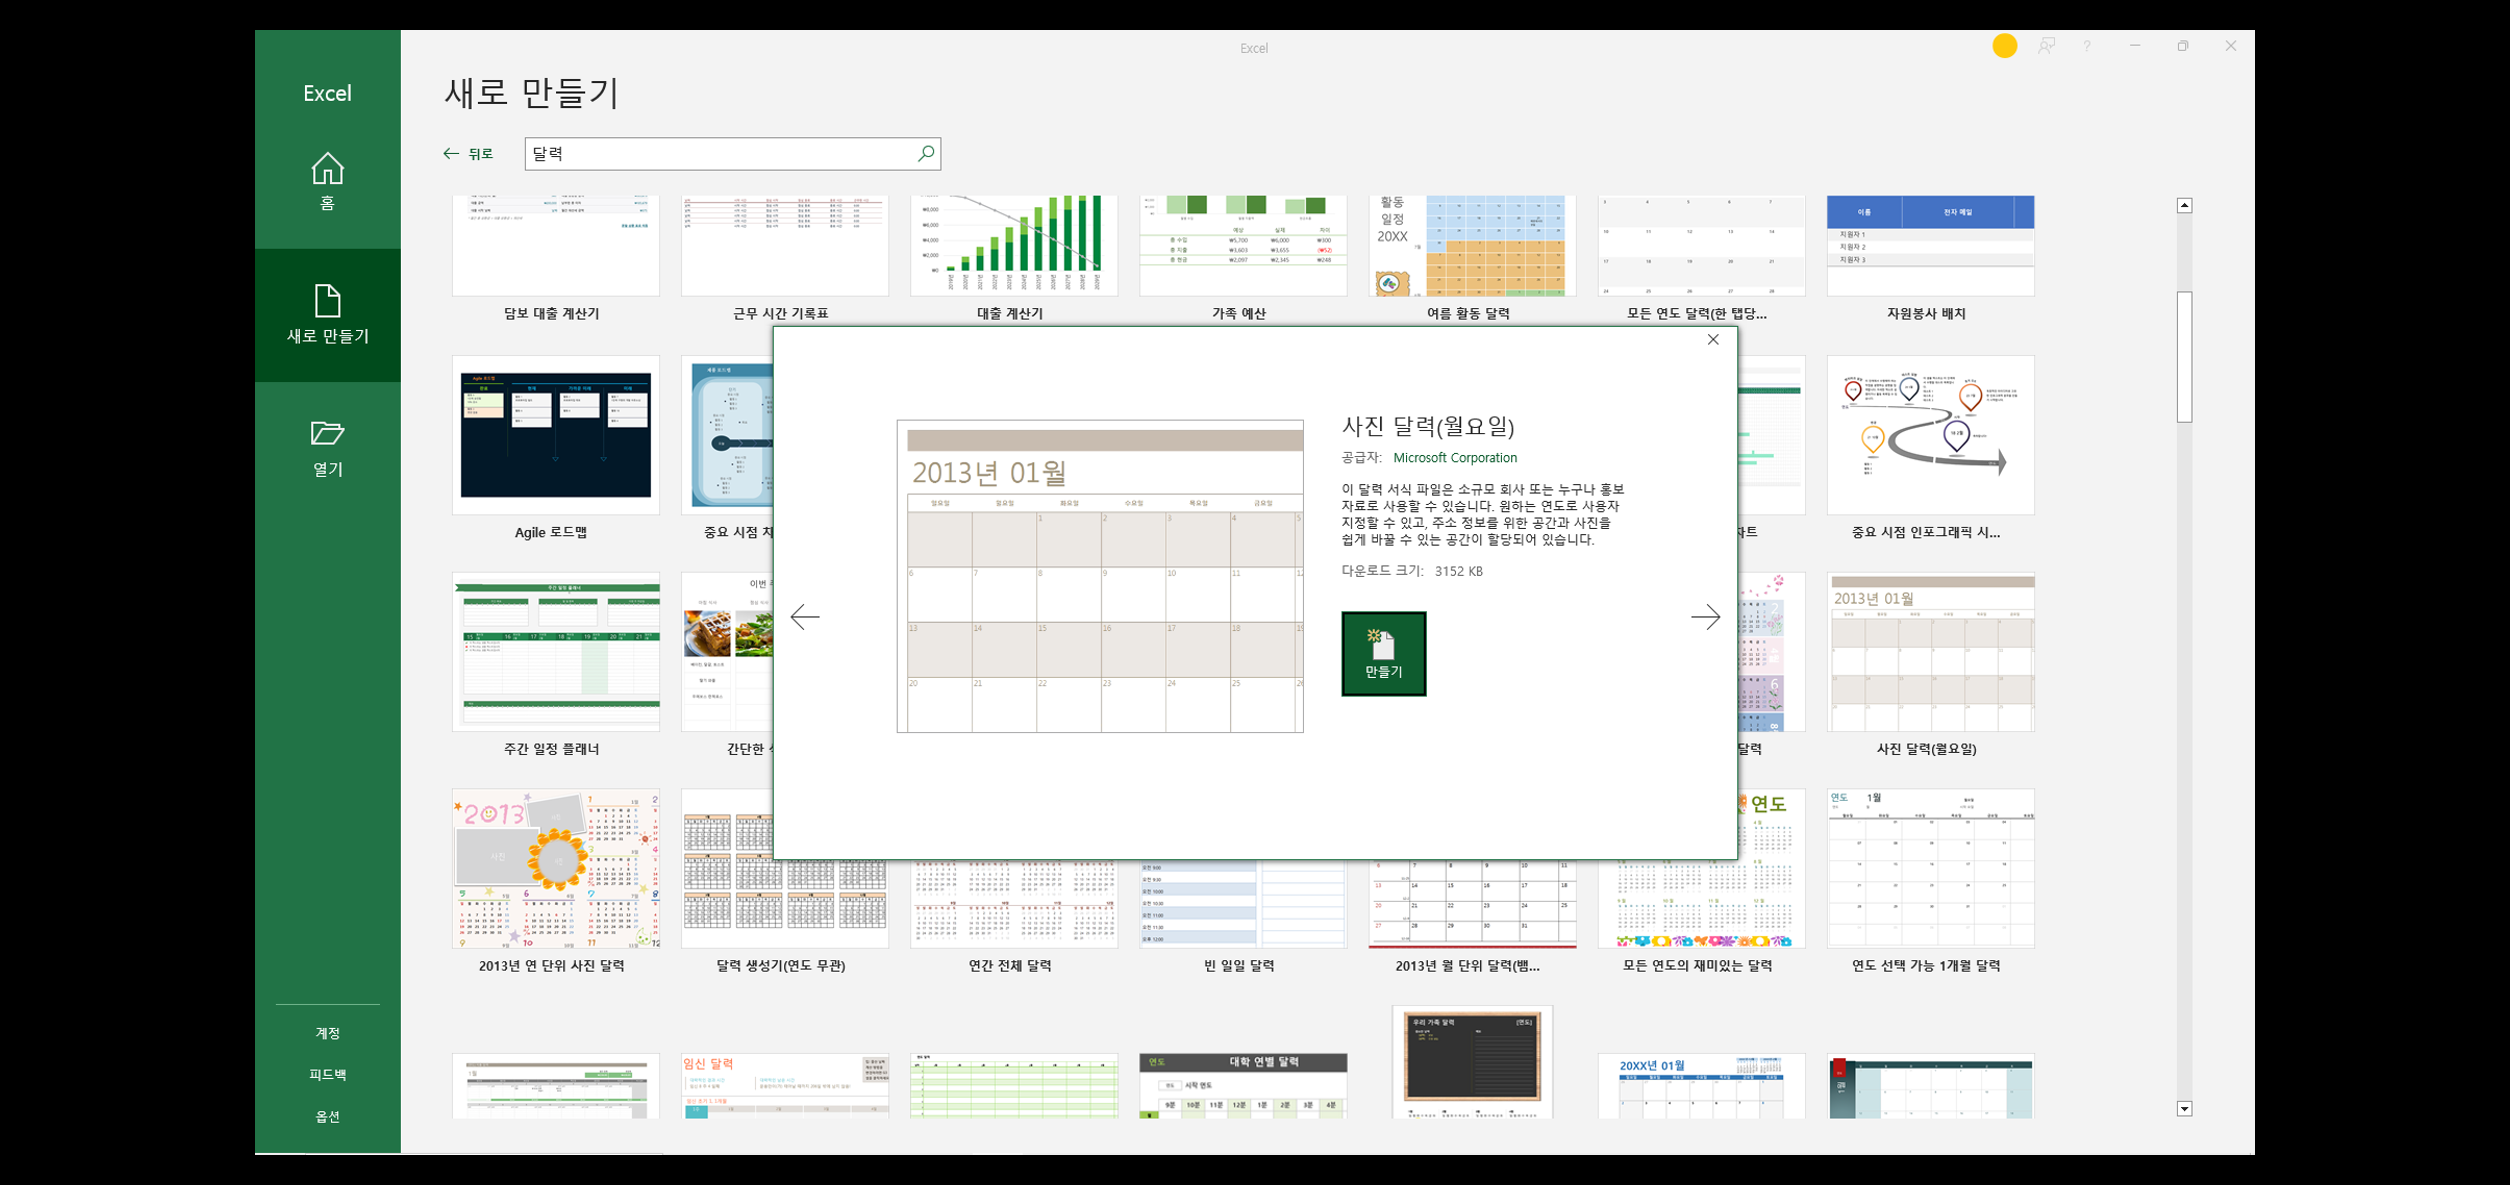The width and height of the screenshot is (2510, 1185).
Task: Open the 피드백 feedback menu item
Action: (327, 1075)
